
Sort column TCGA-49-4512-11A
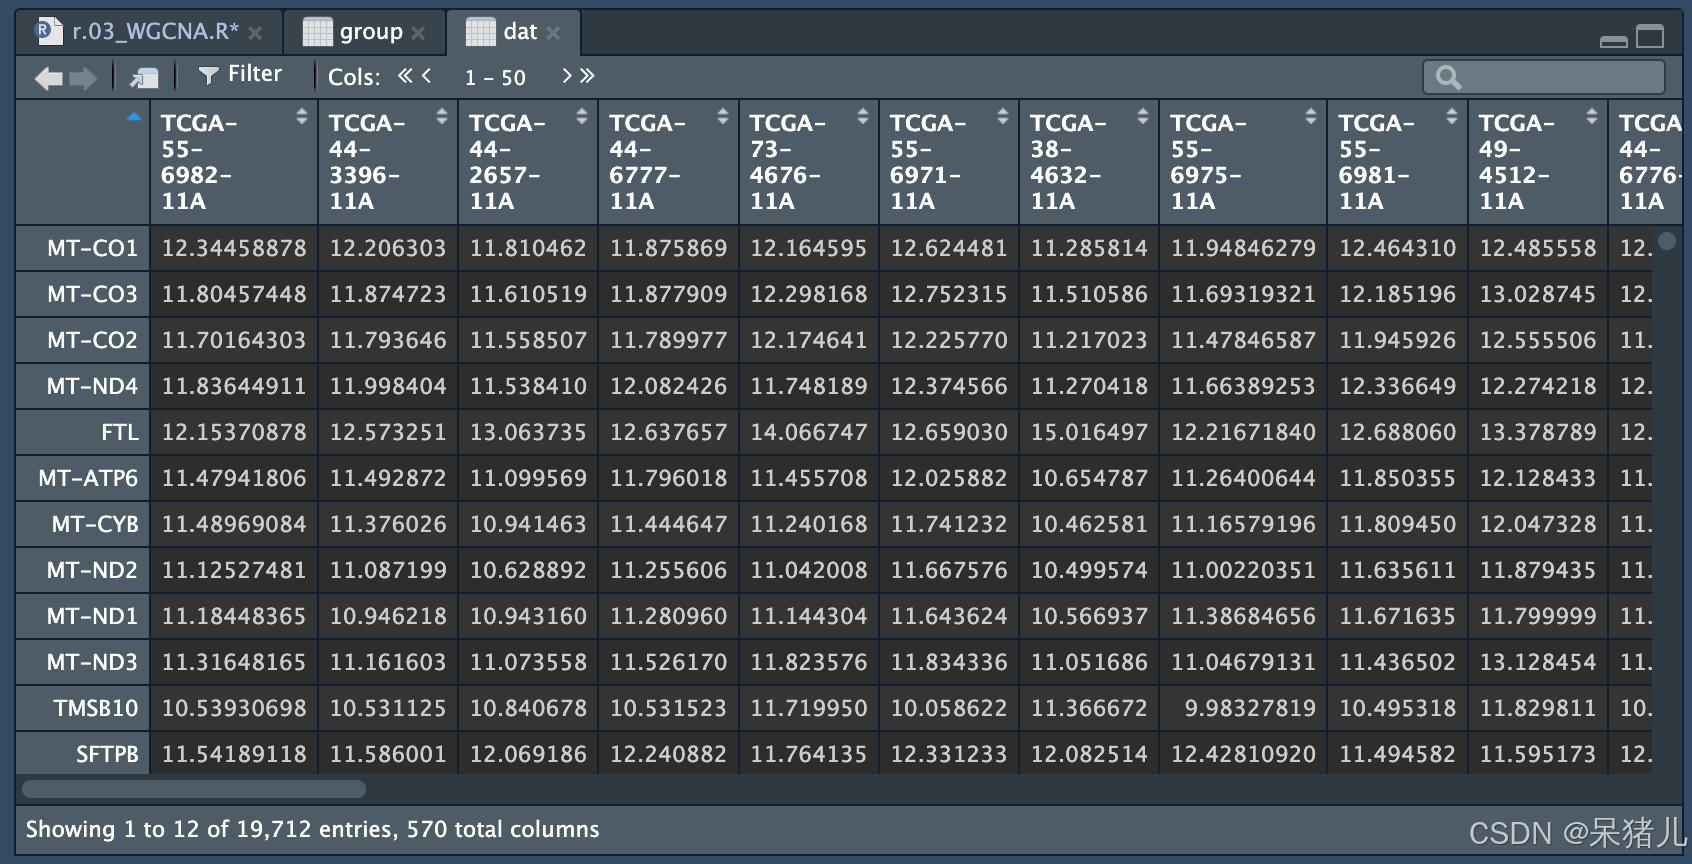(1591, 116)
